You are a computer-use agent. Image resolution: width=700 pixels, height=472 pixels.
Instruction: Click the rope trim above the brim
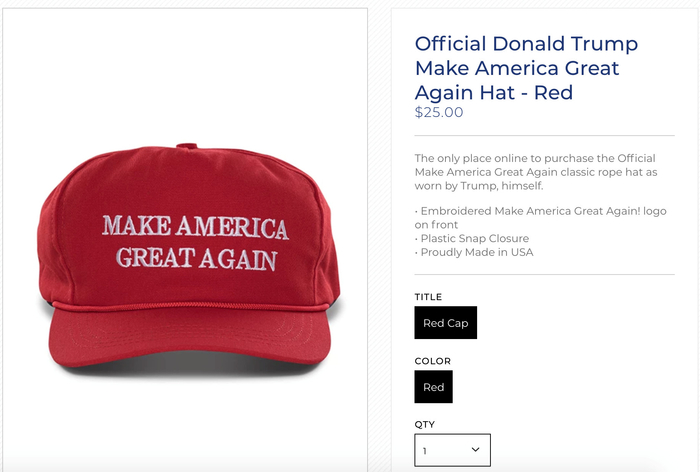191,306
